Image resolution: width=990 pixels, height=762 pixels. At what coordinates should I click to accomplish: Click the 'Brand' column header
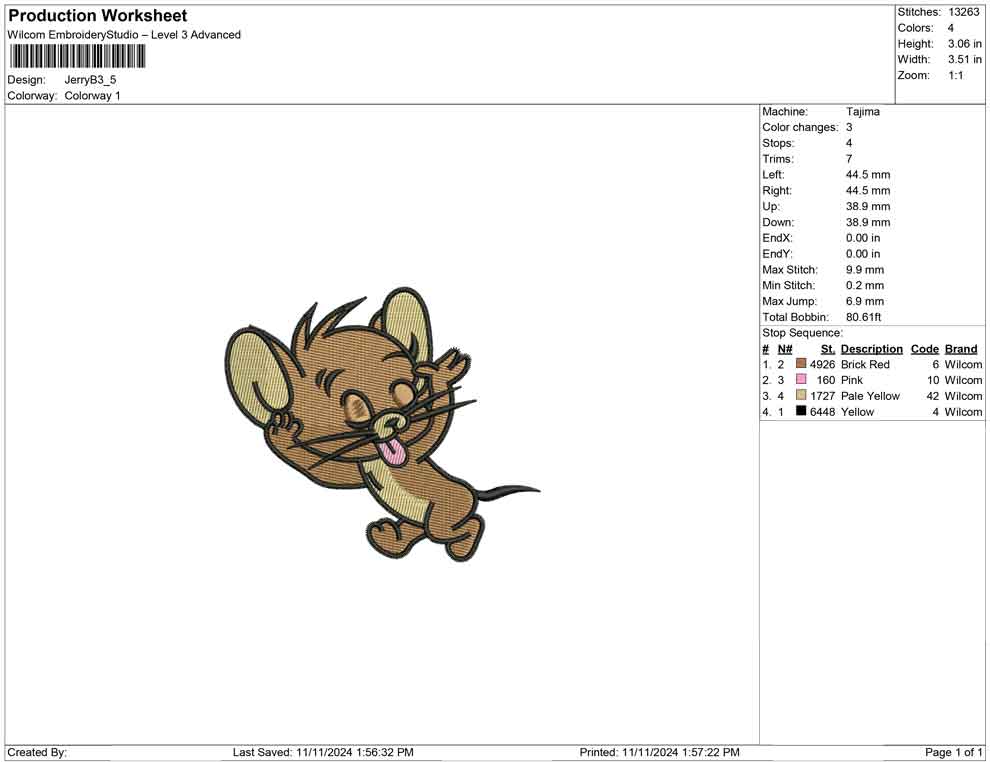961,348
